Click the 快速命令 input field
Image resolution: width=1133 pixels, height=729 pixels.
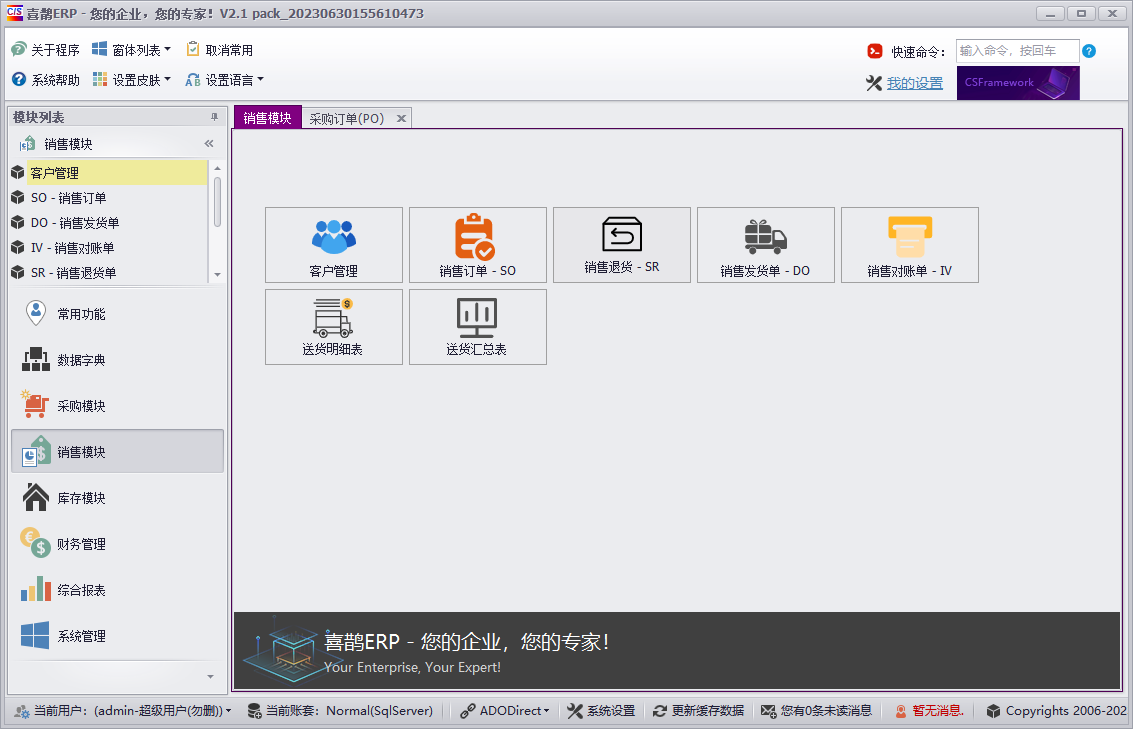1018,50
